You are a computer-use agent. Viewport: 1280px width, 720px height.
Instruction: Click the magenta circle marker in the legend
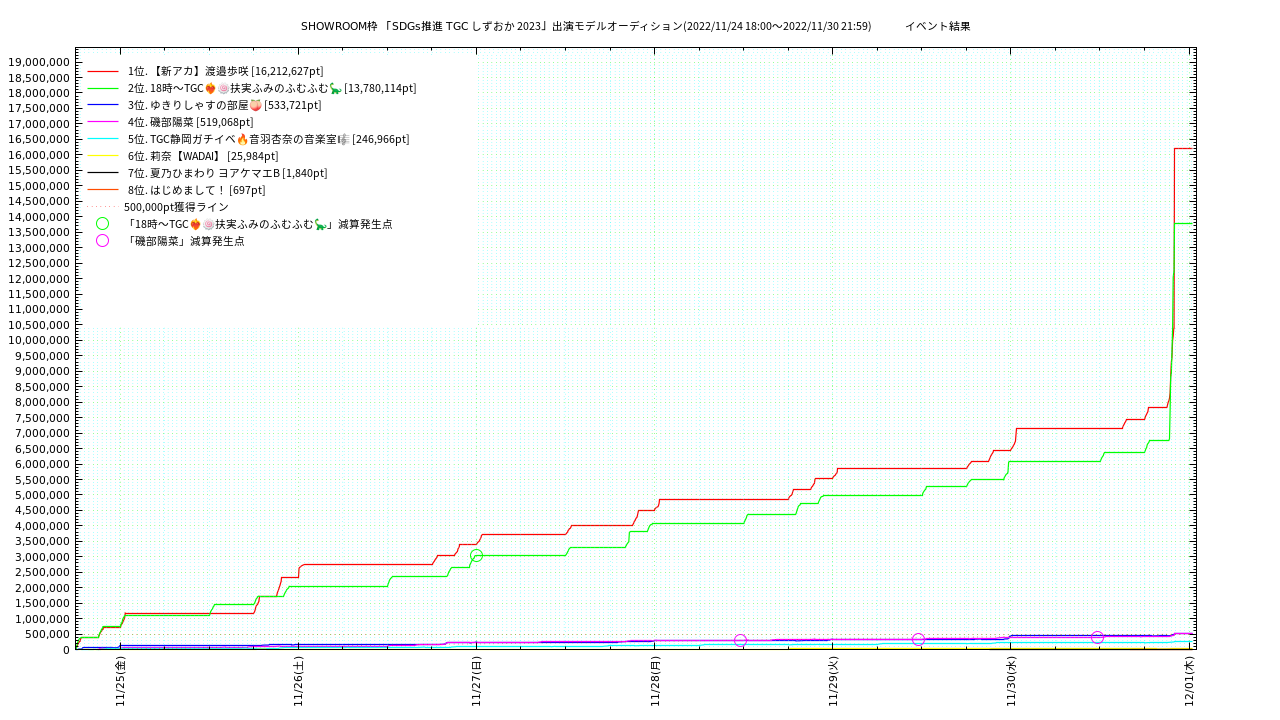coord(102,241)
